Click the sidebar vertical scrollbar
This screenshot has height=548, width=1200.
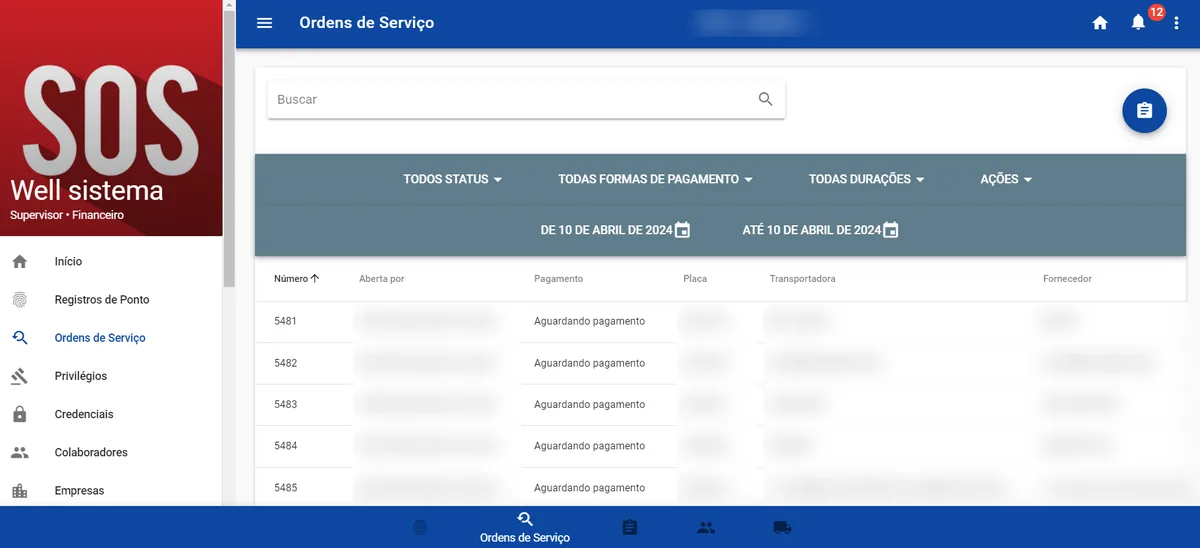coord(229,150)
